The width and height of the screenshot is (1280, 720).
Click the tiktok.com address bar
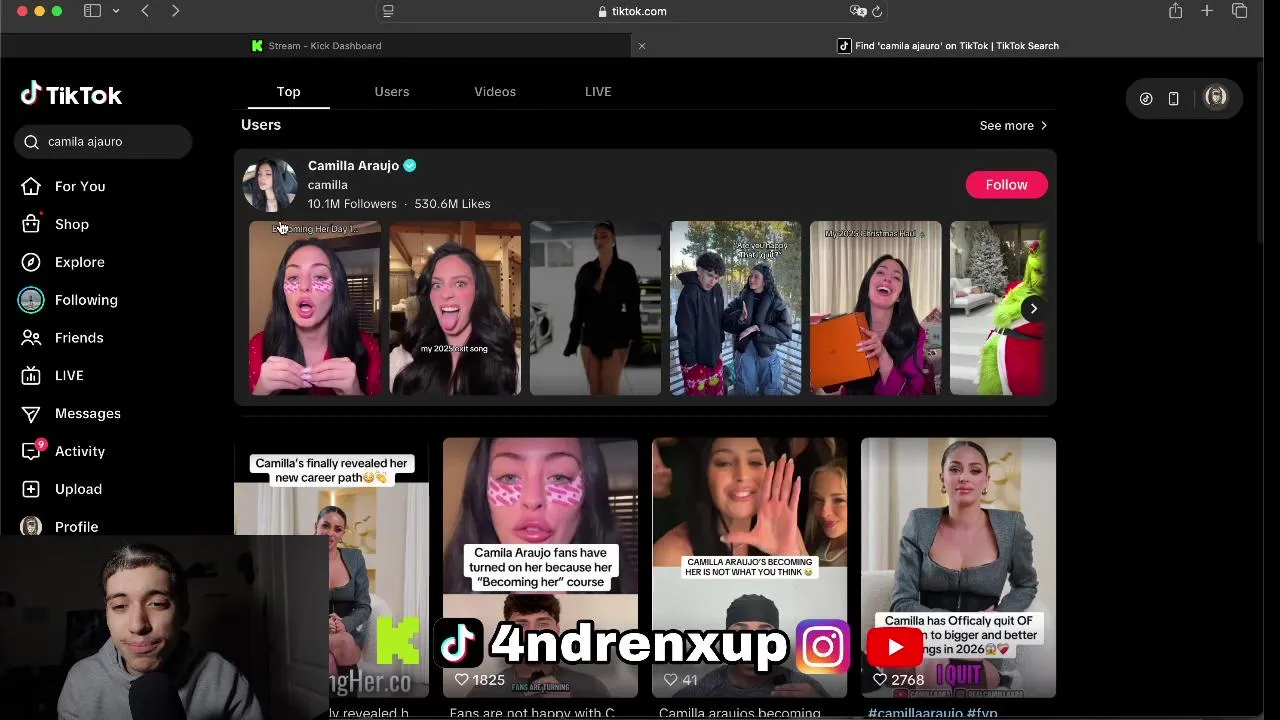(632, 11)
